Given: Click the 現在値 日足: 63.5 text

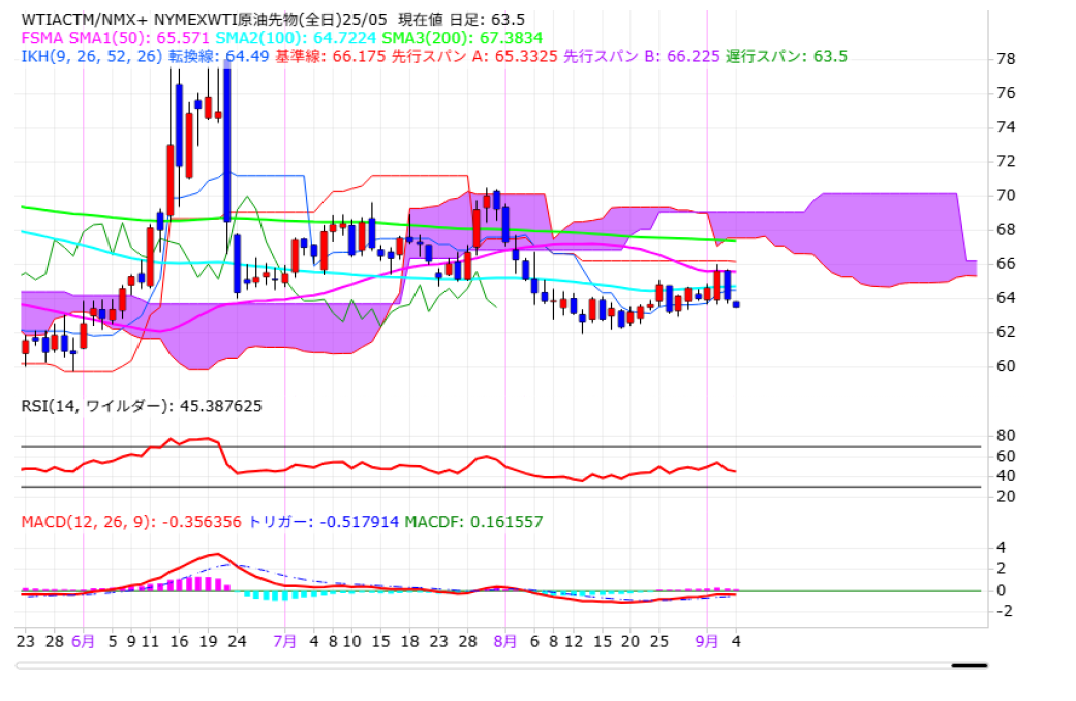Looking at the screenshot, I should click(x=461, y=19).
